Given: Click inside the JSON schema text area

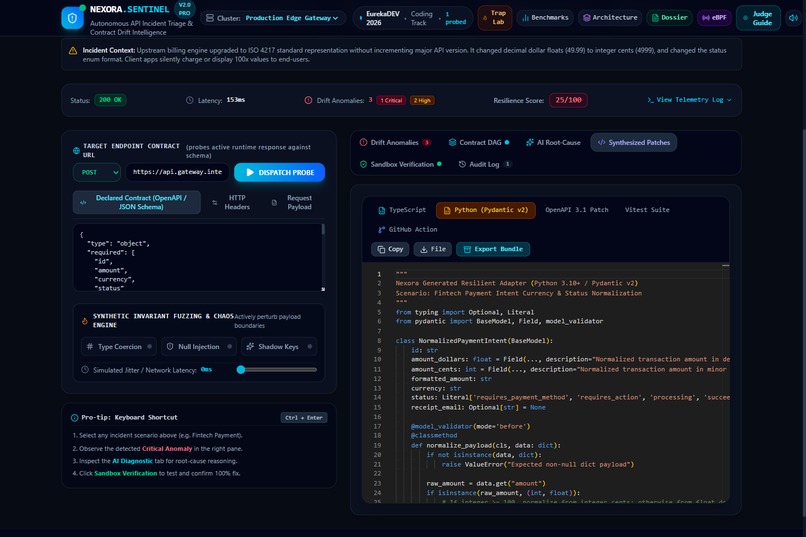Looking at the screenshot, I should click(x=197, y=257).
